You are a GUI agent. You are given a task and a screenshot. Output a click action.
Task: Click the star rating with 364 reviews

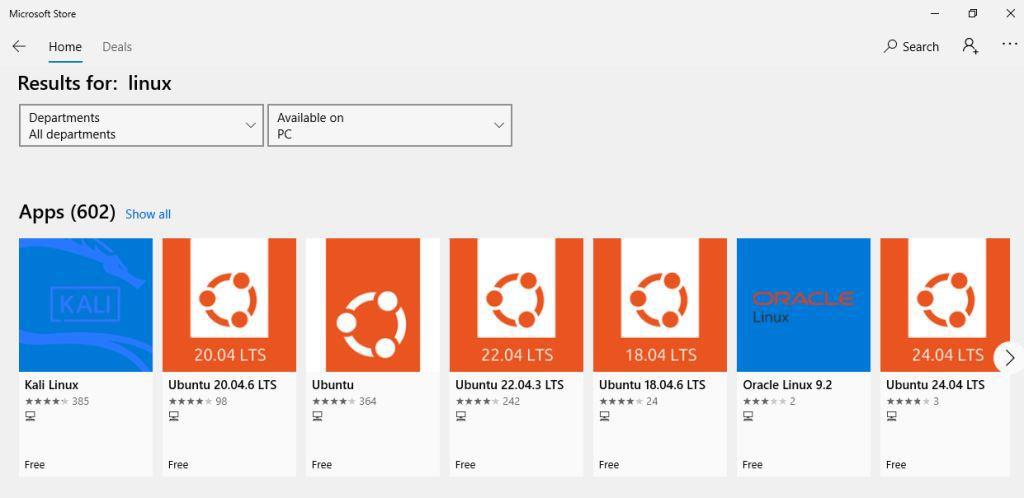[x=334, y=401]
